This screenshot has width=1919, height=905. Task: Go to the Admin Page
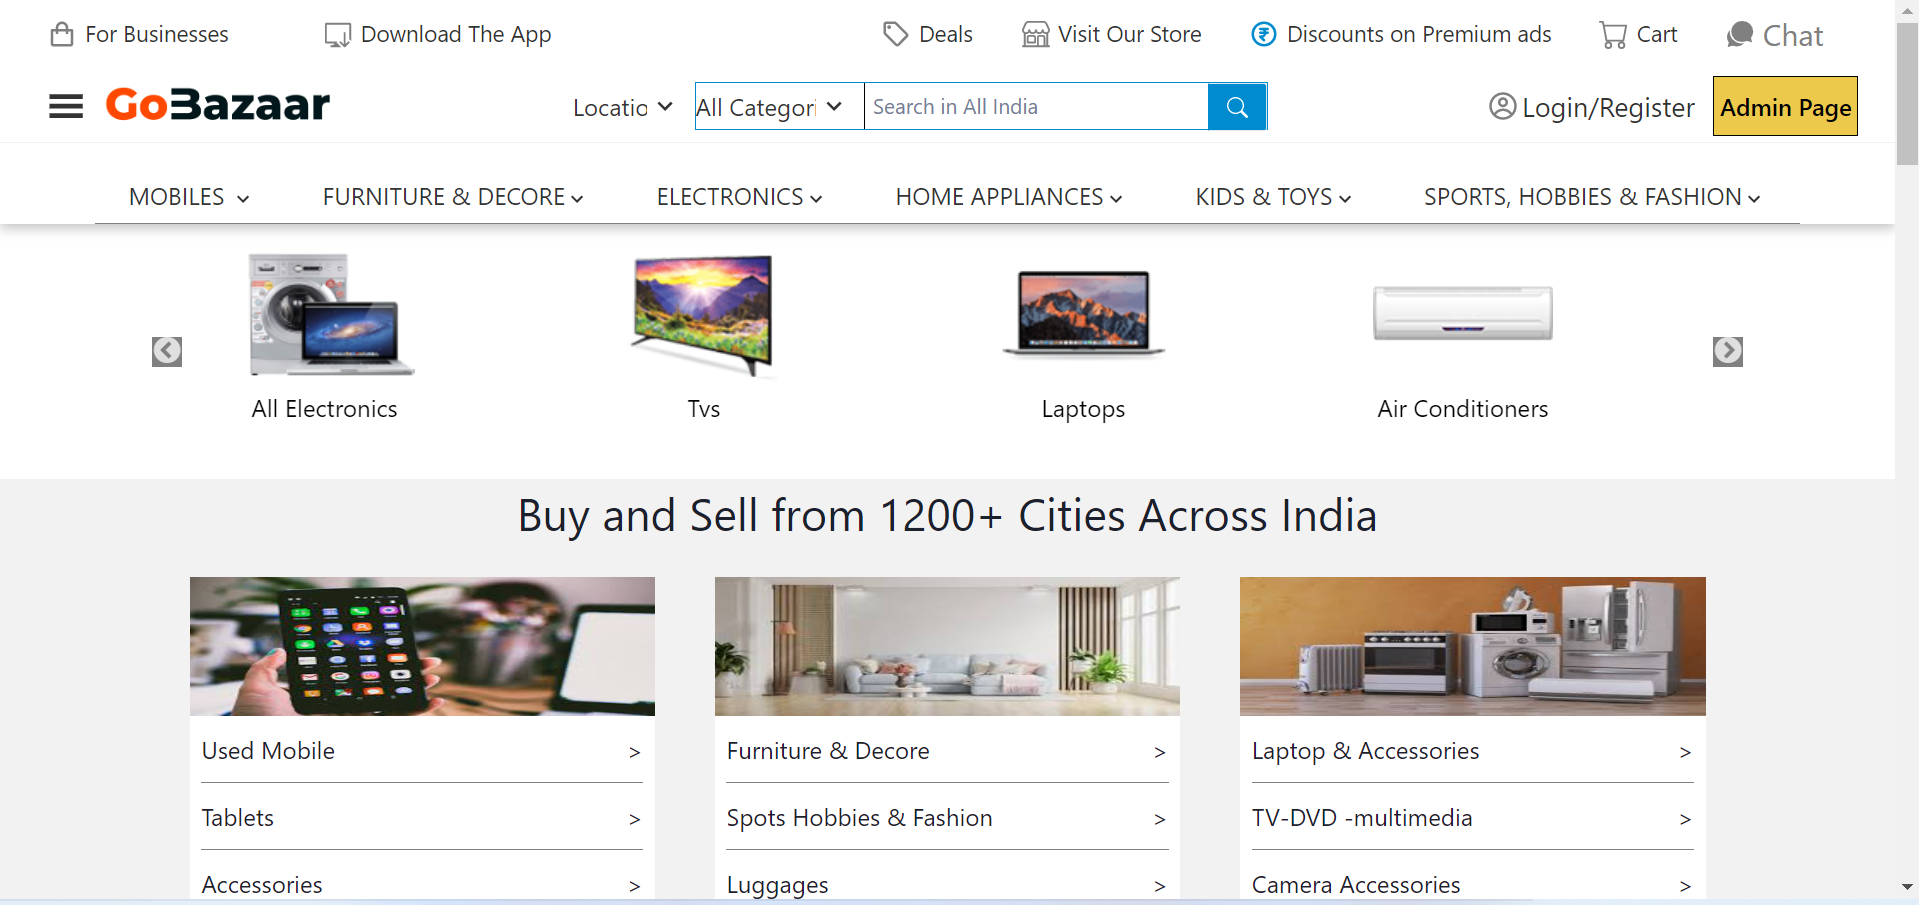click(x=1784, y=106)
